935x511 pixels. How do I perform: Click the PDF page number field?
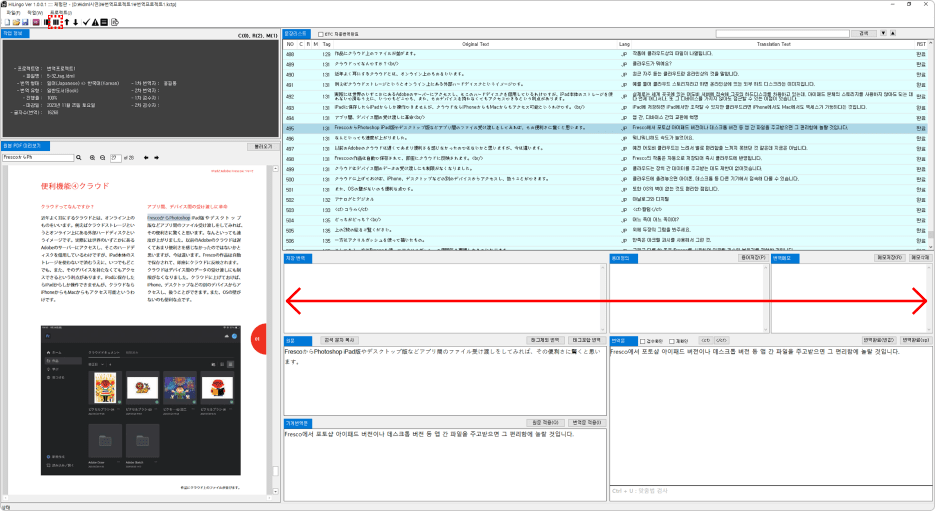tap(116, 157)
